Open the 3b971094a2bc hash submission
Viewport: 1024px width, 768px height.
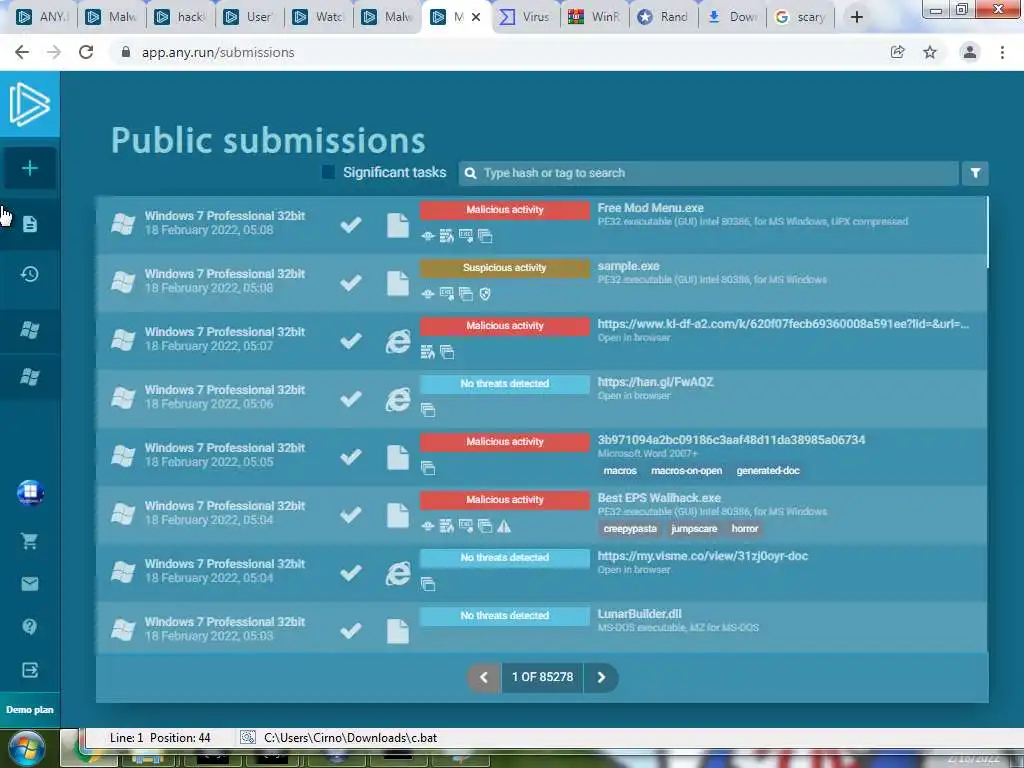point(731,440)
